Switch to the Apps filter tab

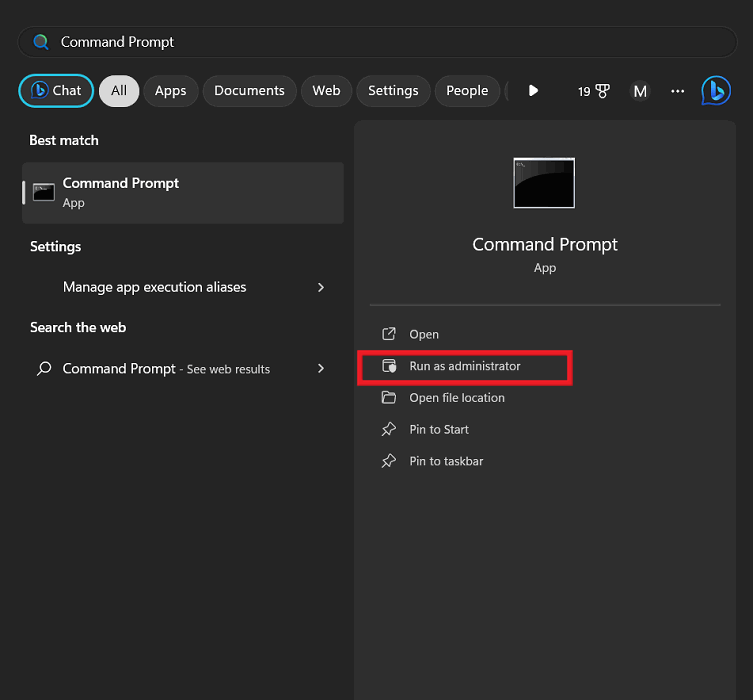point(170,91)
